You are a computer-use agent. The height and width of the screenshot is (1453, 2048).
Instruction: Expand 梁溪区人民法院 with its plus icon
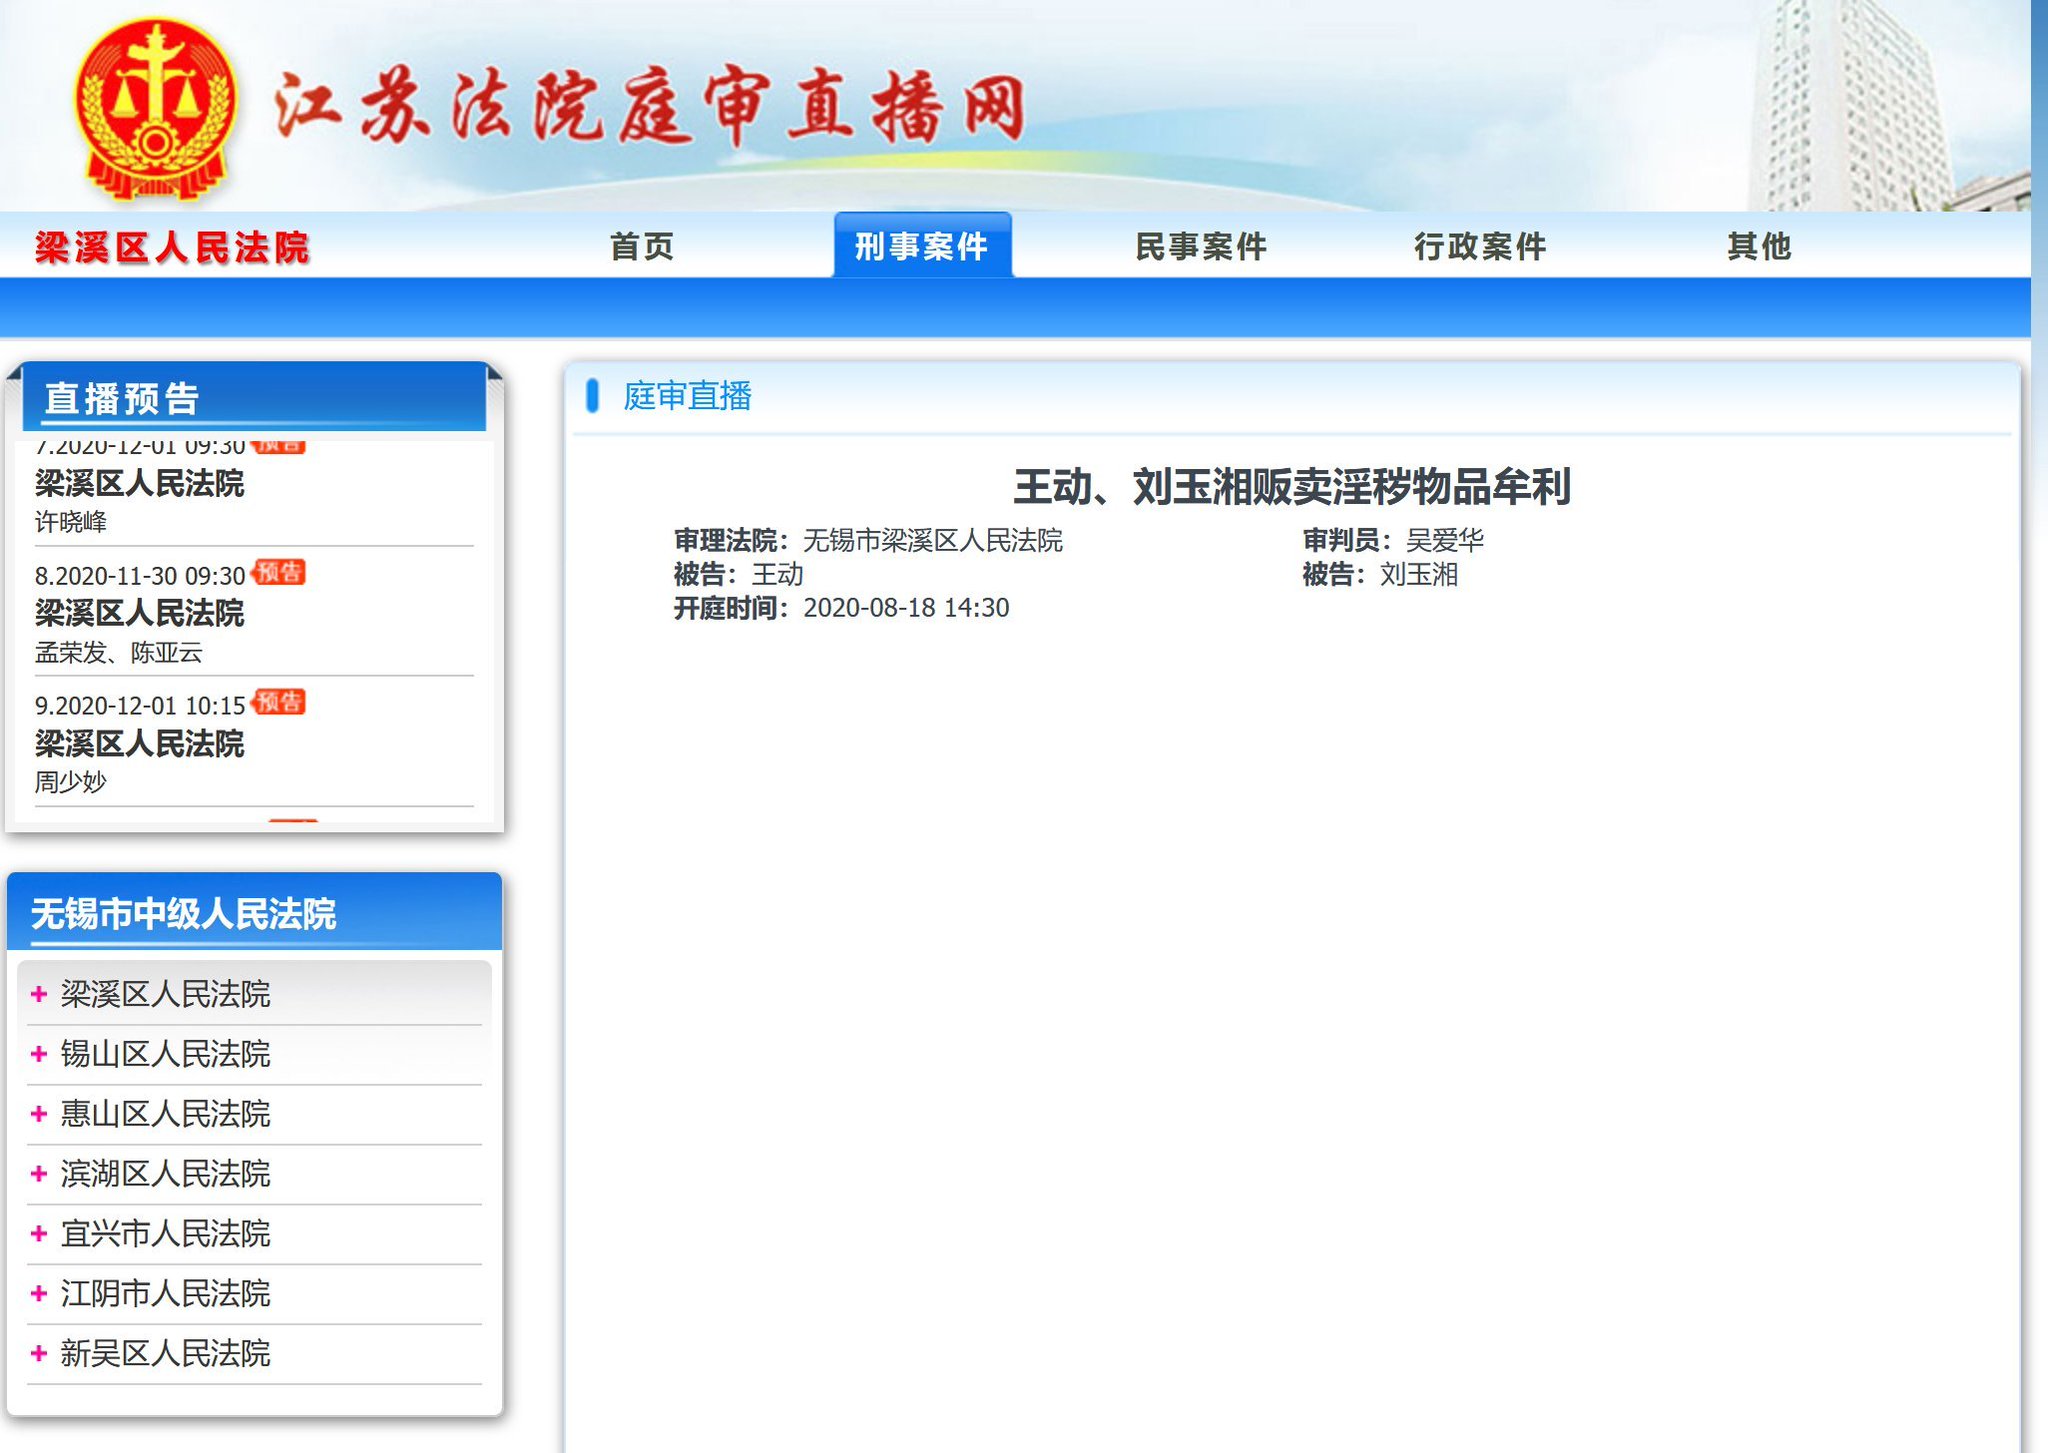[x=39, y=994]
